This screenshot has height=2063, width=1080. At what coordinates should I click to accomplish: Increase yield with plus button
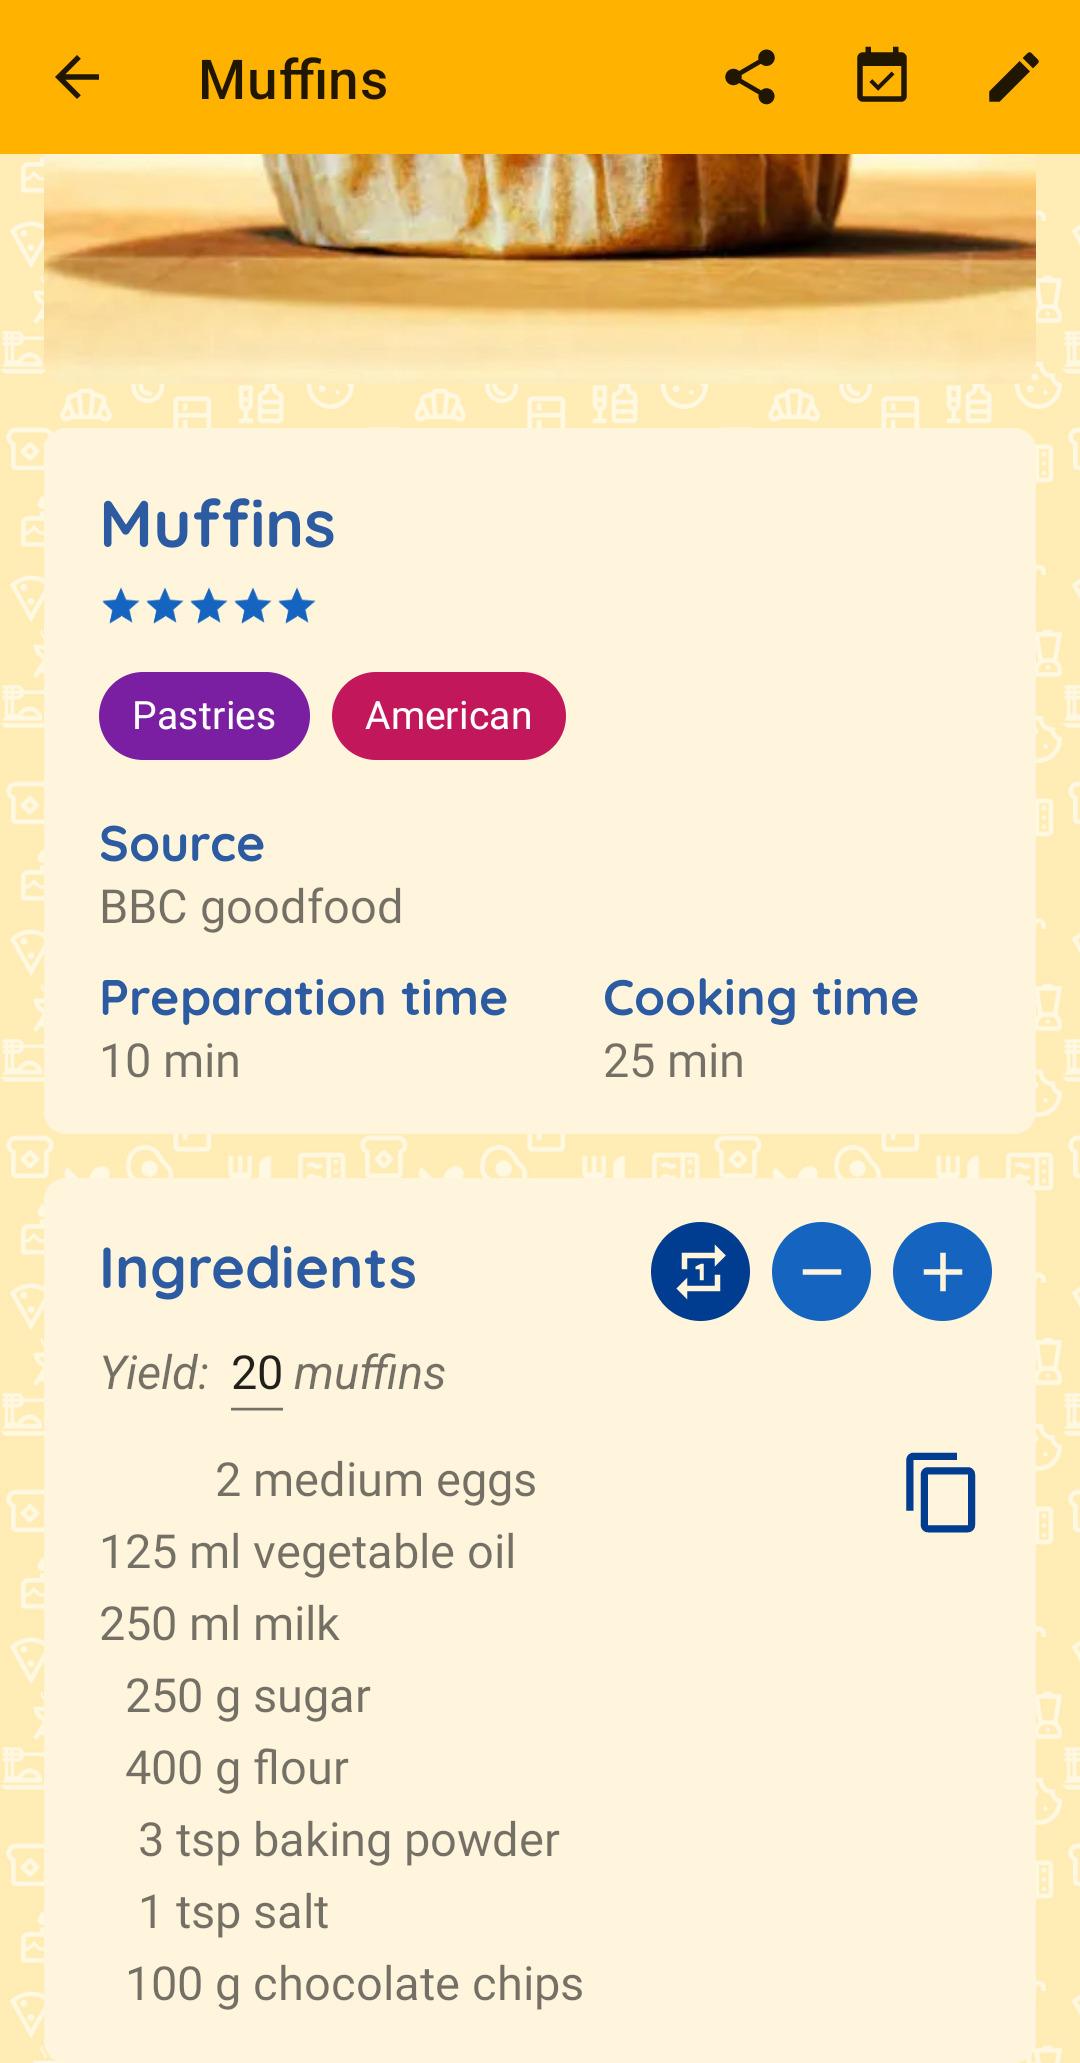click(942, 1271)
